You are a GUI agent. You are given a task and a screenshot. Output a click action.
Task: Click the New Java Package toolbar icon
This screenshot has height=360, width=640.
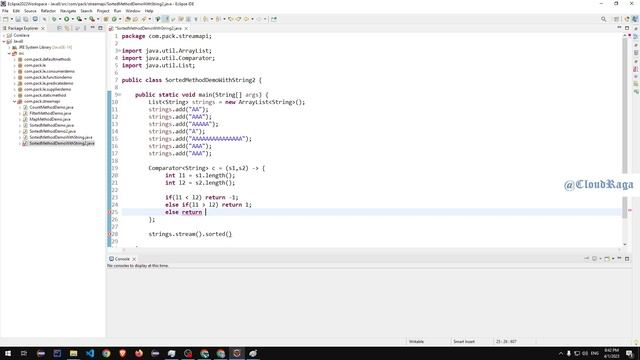pos(106,19)
